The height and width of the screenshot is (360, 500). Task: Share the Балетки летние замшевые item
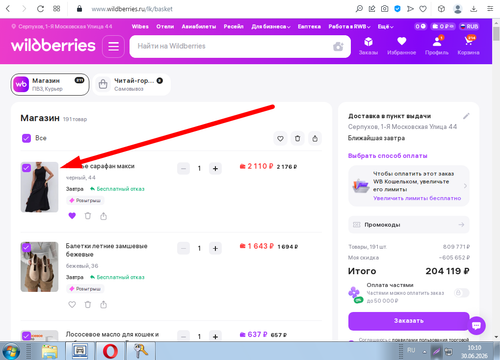(104, 304)
